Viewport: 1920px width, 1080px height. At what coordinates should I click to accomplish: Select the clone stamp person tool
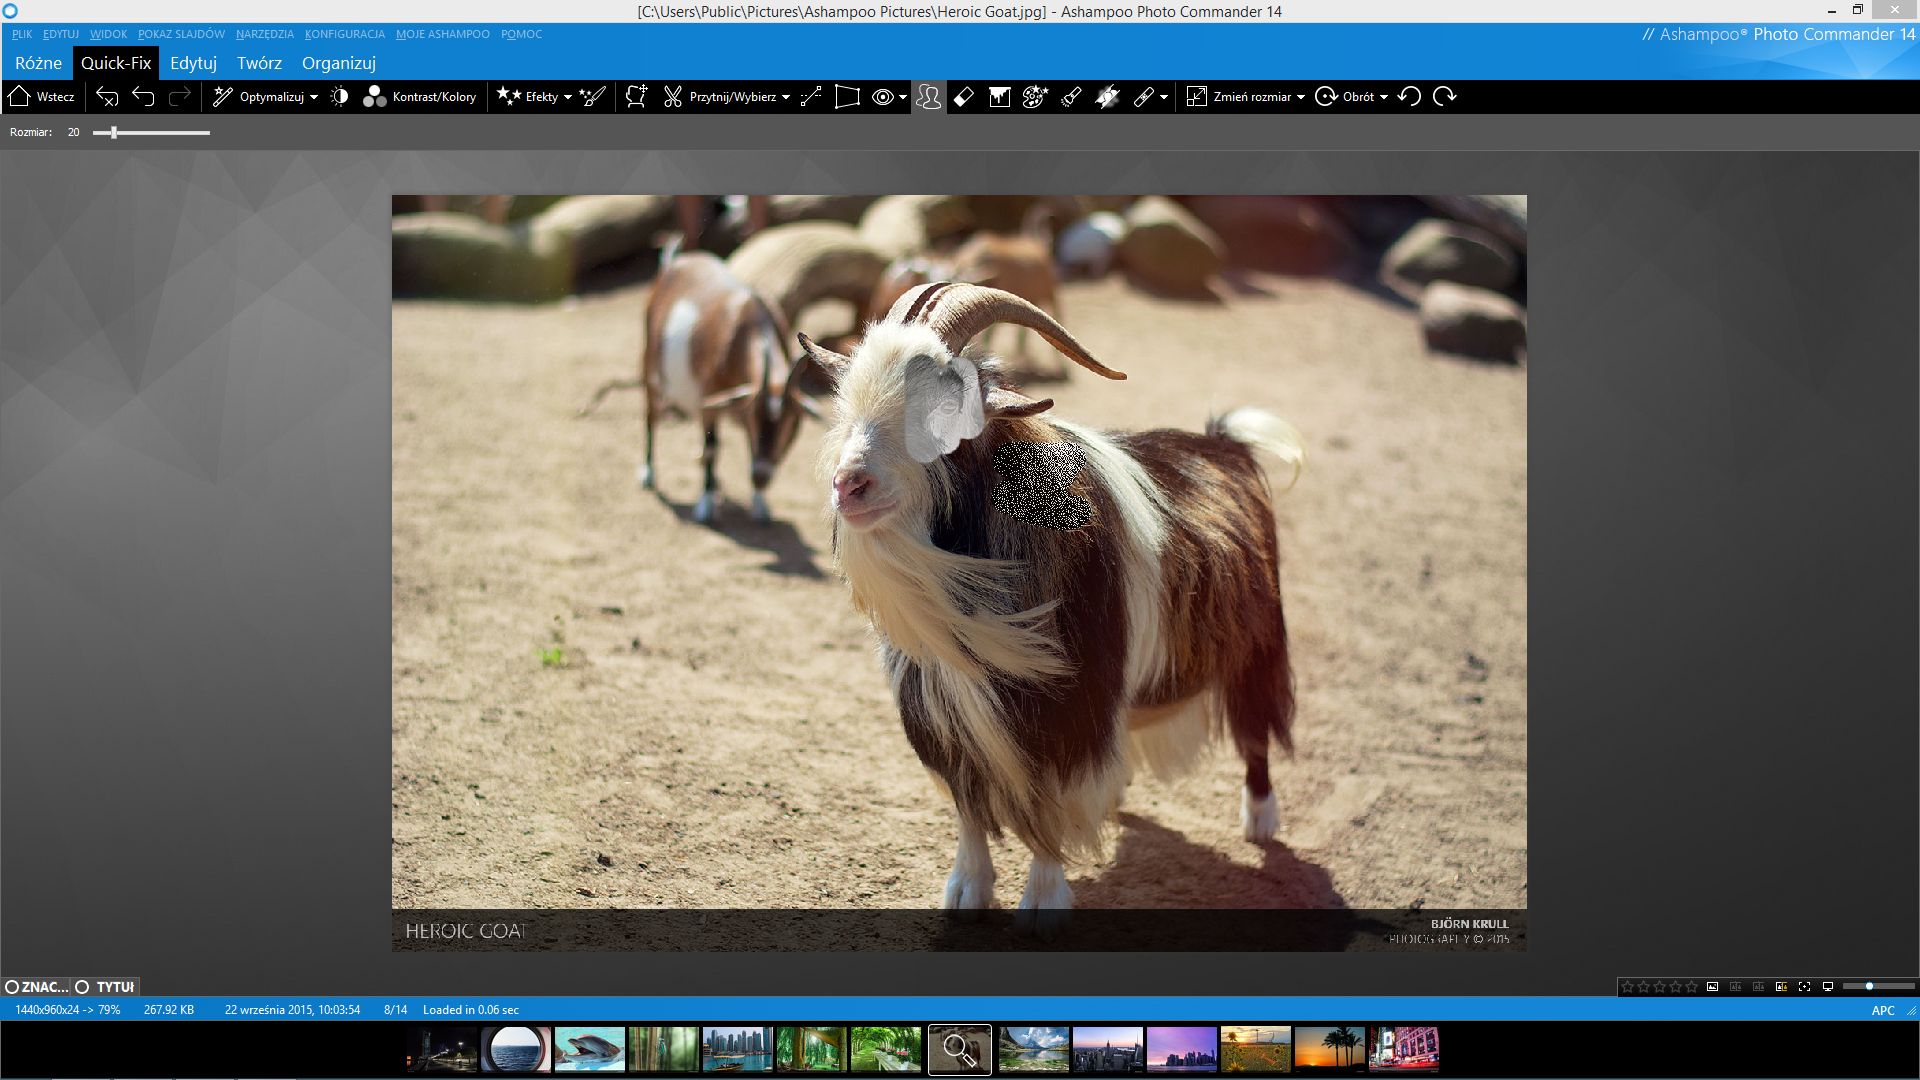coord(928,97)
